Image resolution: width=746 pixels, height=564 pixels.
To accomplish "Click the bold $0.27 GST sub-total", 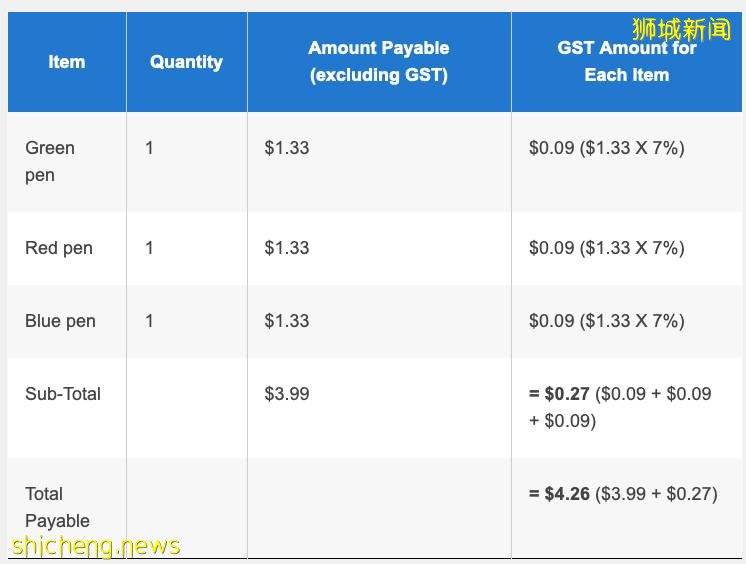I will pos(567,394).
